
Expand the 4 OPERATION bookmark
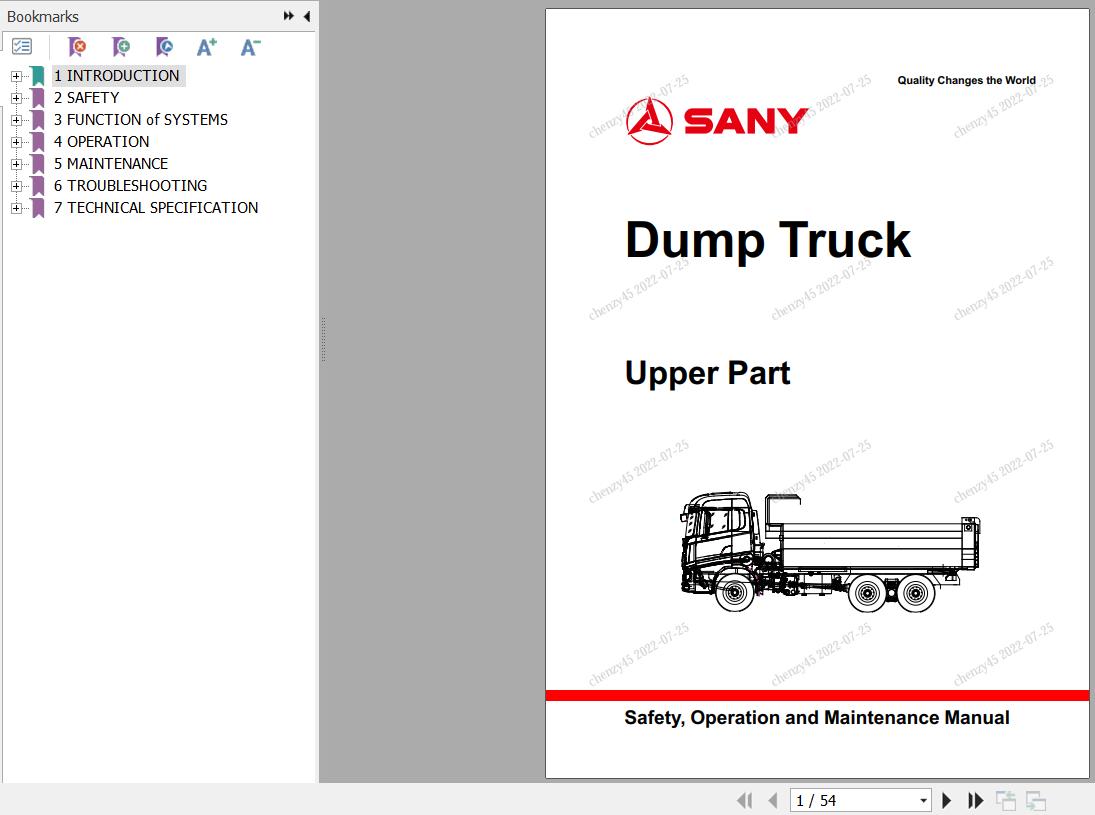[16, 142]
